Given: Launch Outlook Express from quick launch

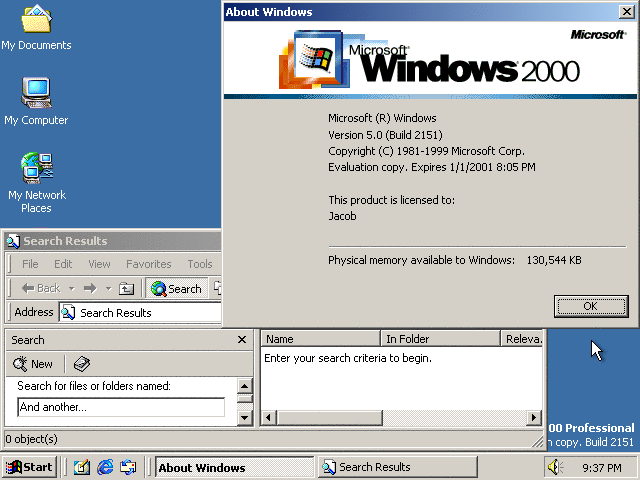Looking at the screenshot, I should (x=128, y=467).
